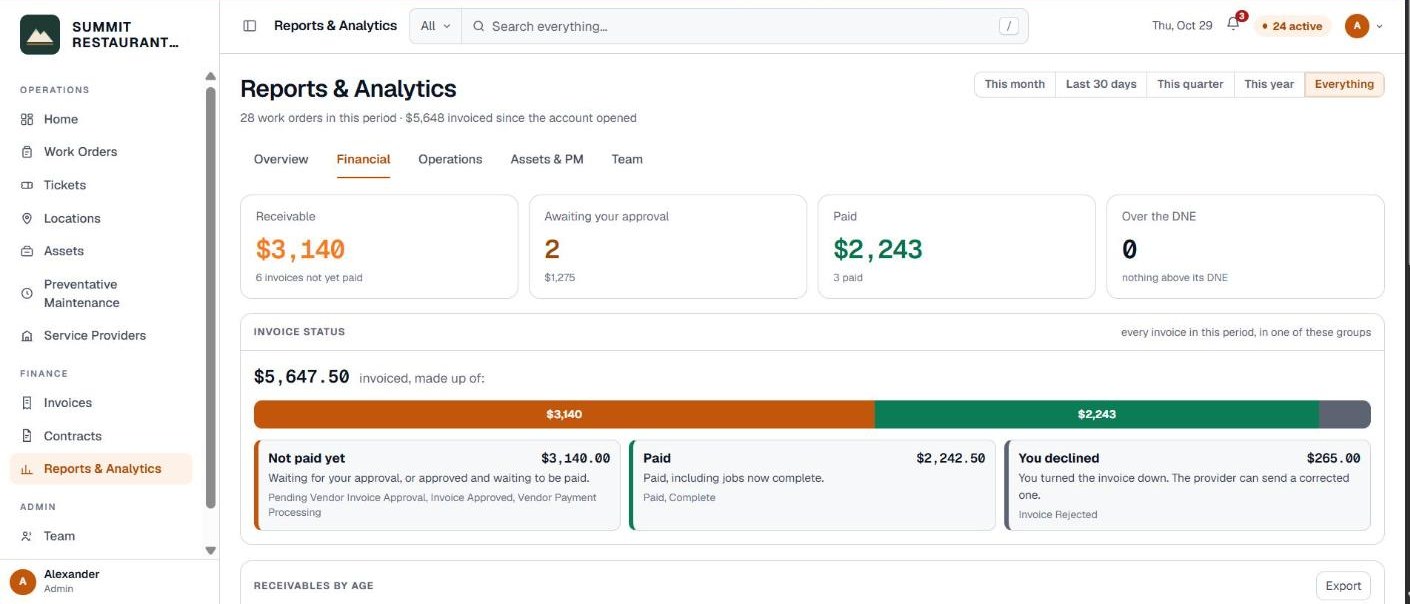1410x604 pixels.
Task: Toggle the sidebar collapse icon
Action: [250, 26]
